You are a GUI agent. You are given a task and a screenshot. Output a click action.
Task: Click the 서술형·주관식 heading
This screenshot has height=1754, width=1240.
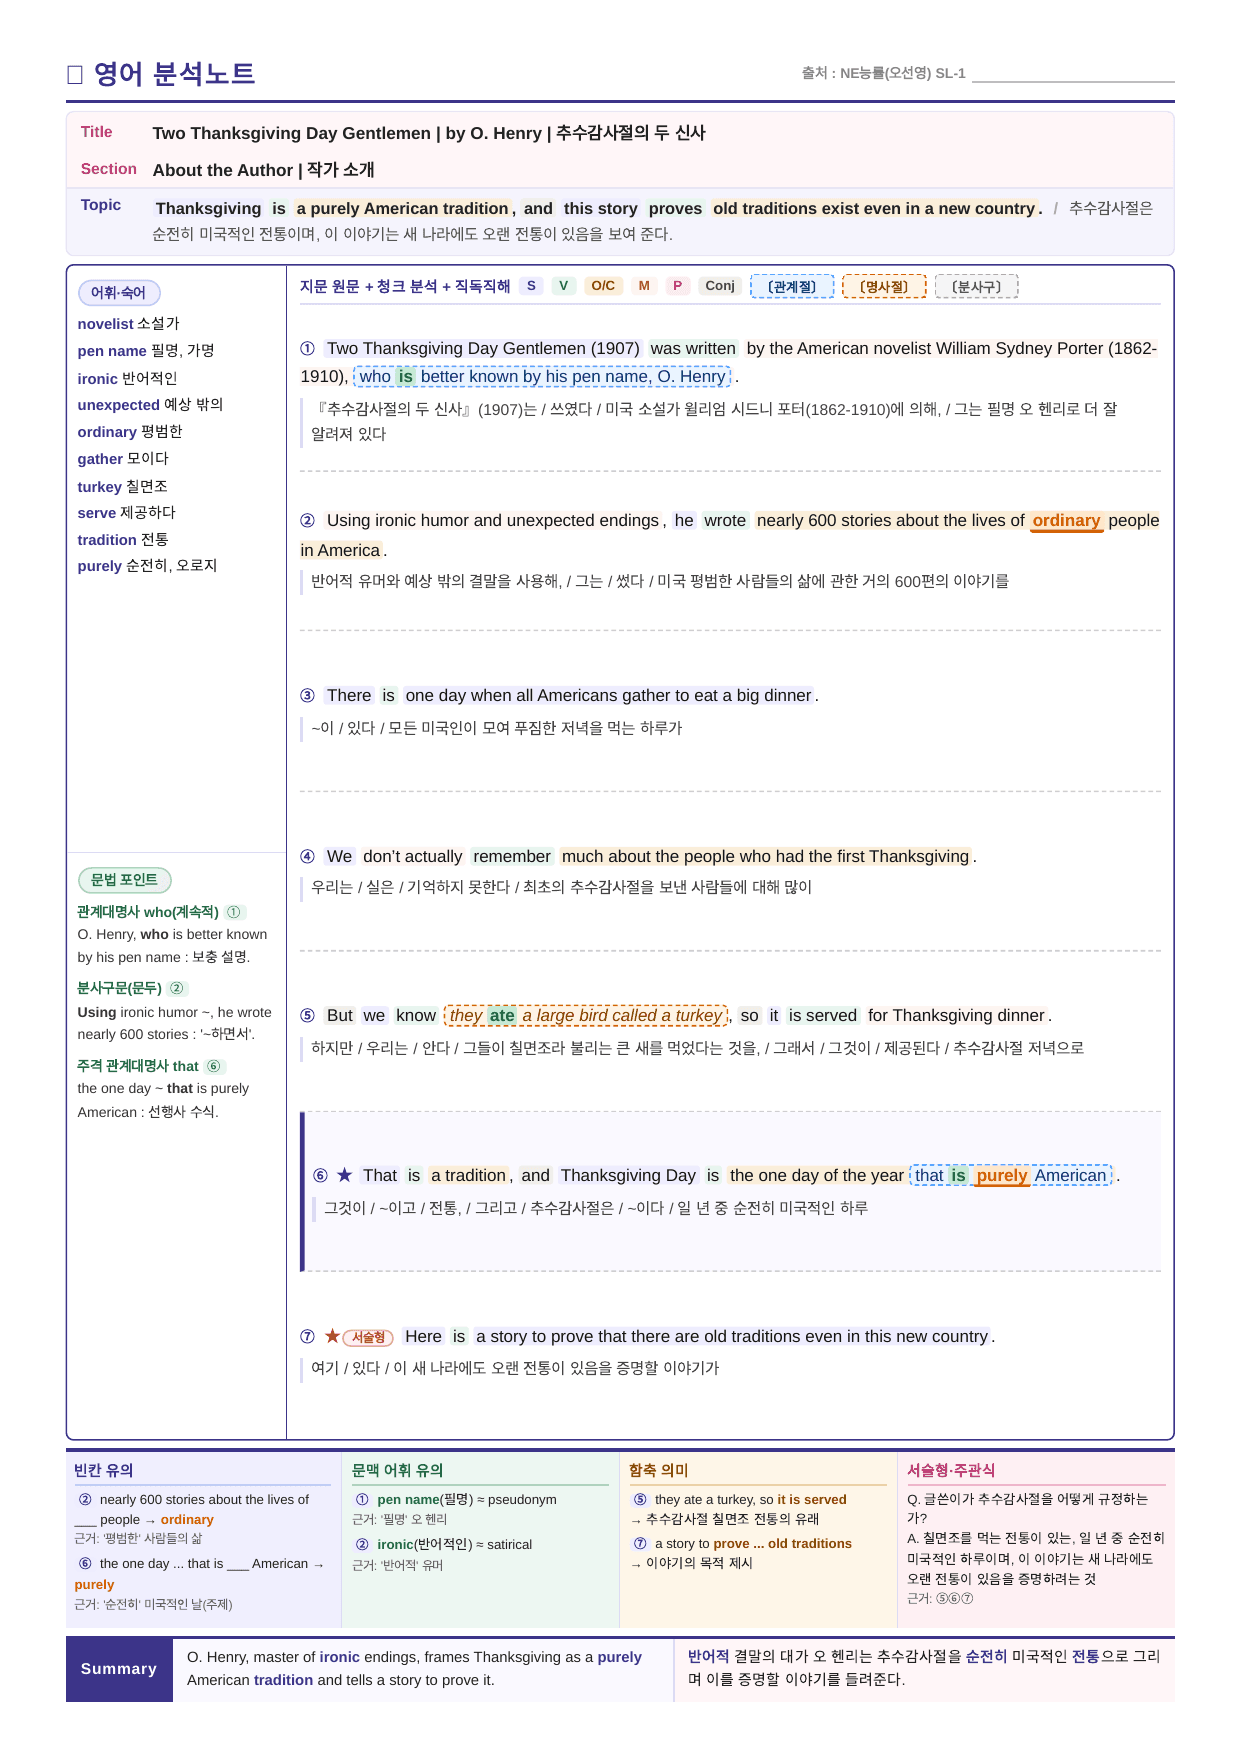951,1470
